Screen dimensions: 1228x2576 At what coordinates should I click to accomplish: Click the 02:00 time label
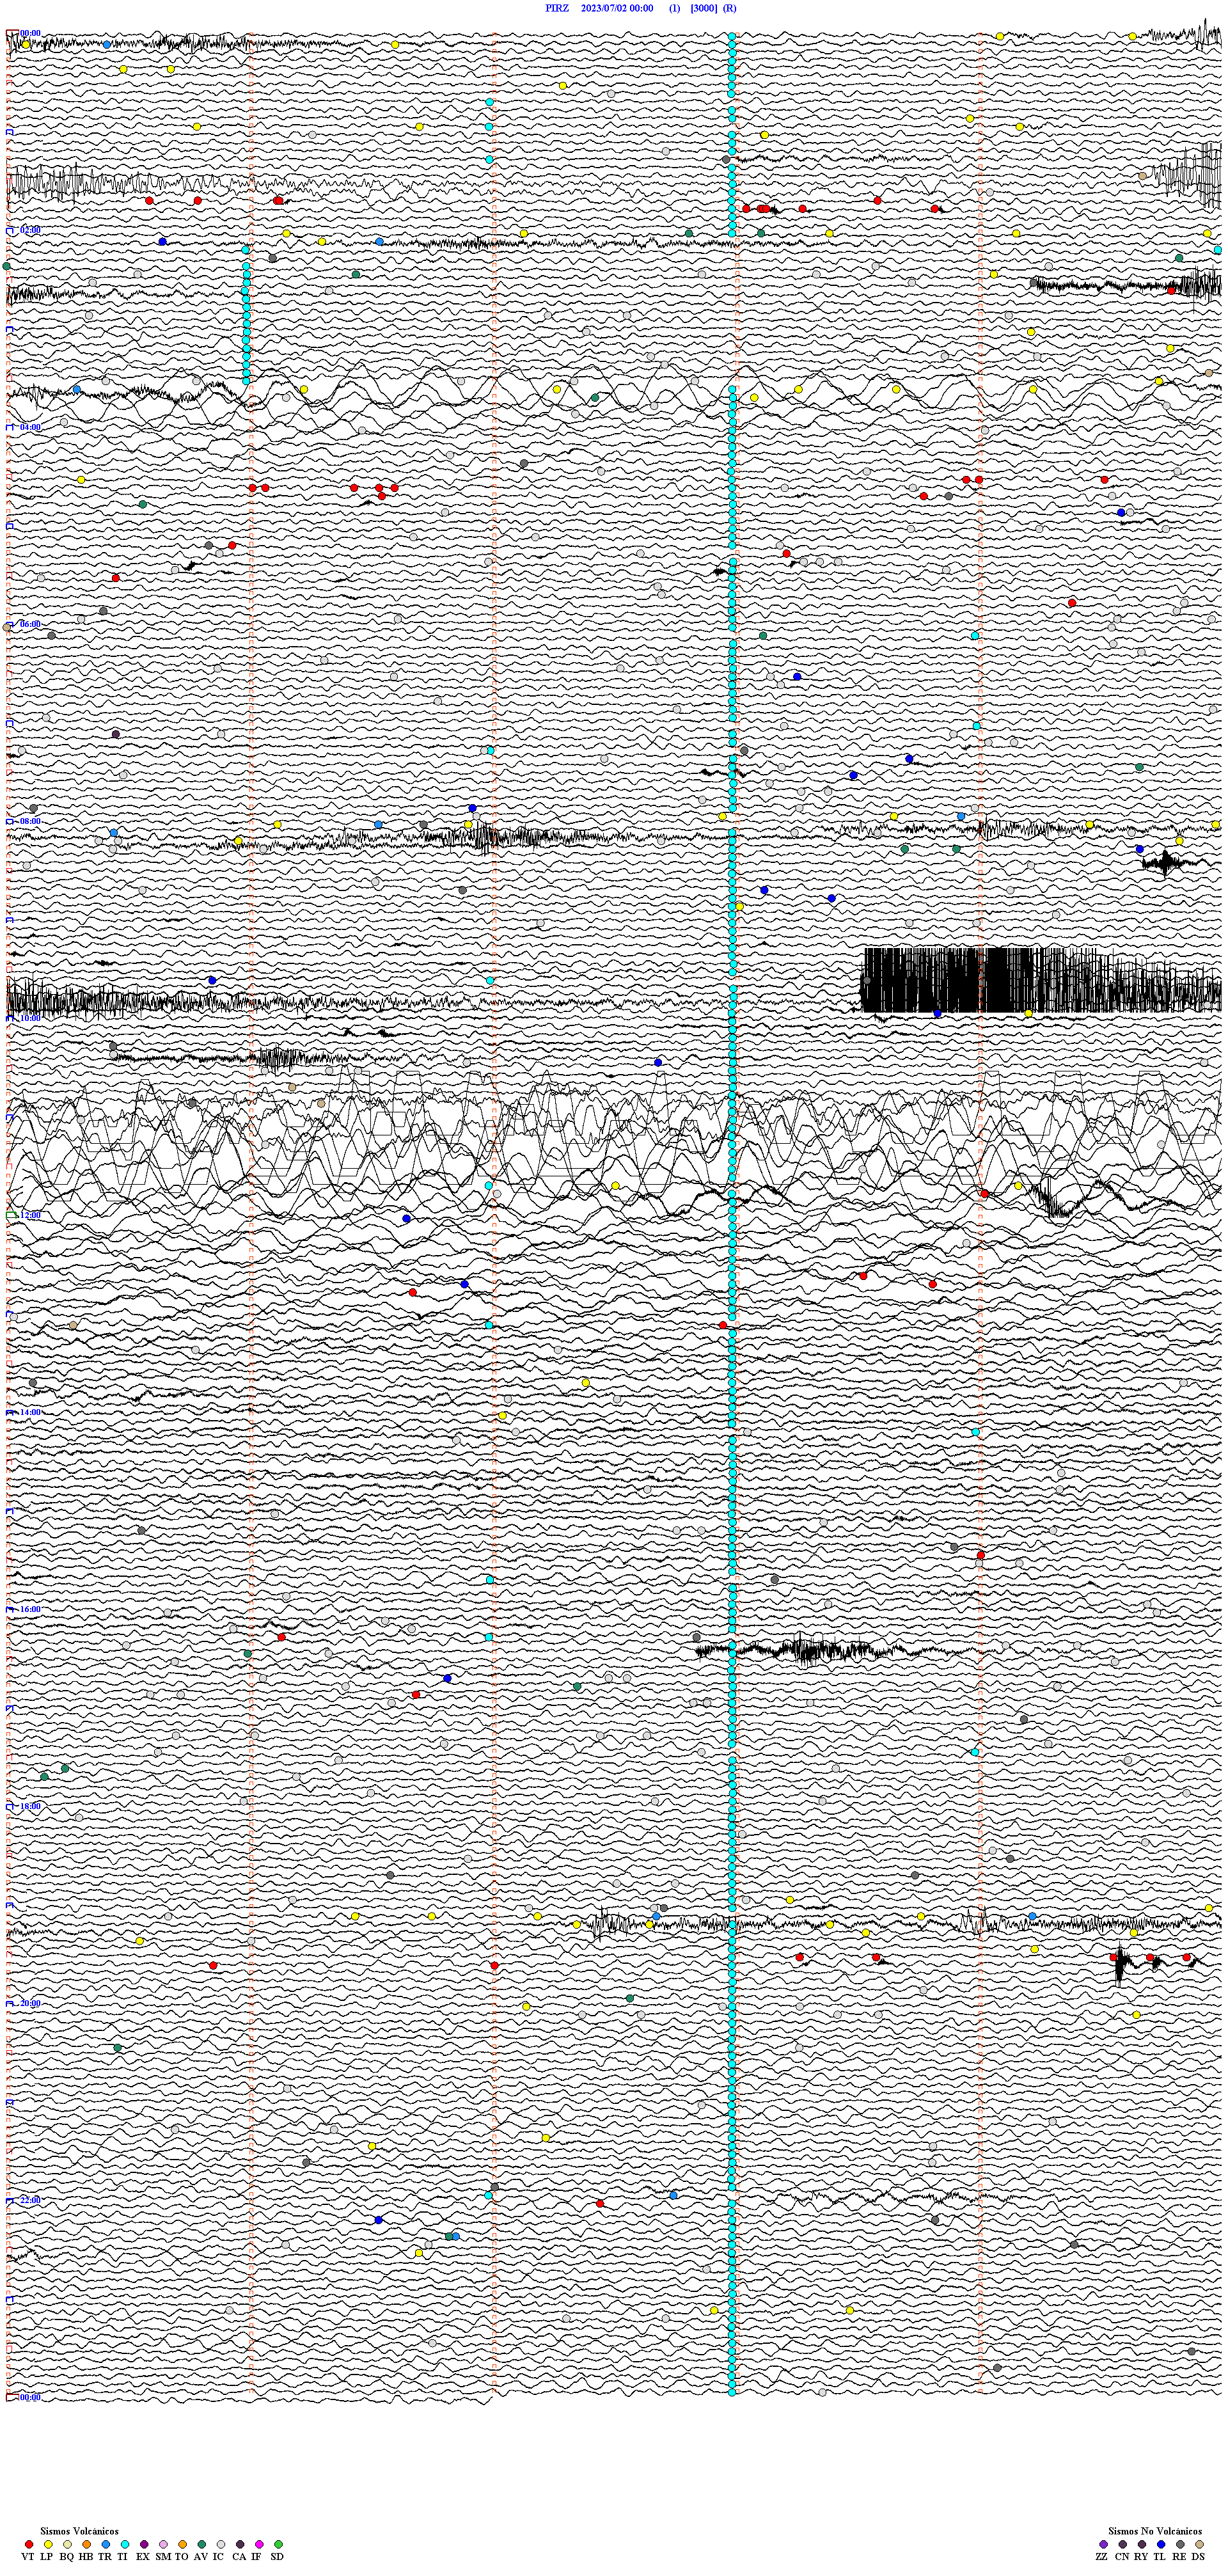tap(30, 230)
